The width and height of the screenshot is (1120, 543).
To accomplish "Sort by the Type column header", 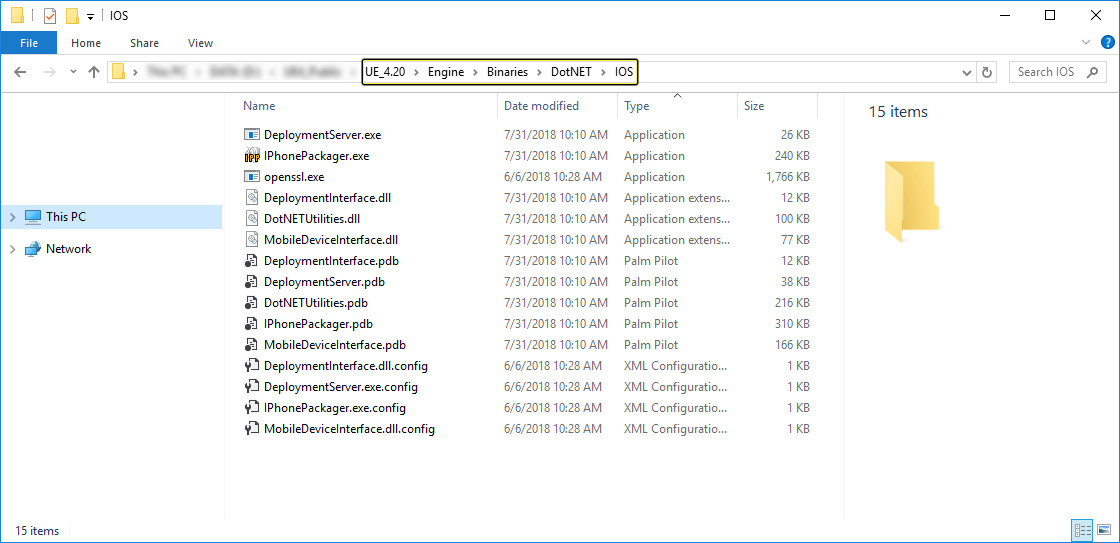I will (636, 106).
